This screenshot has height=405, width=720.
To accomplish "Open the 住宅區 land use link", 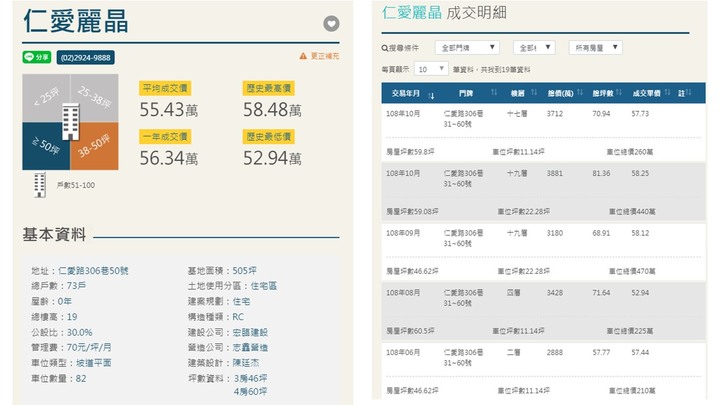I will click(264, 286).
